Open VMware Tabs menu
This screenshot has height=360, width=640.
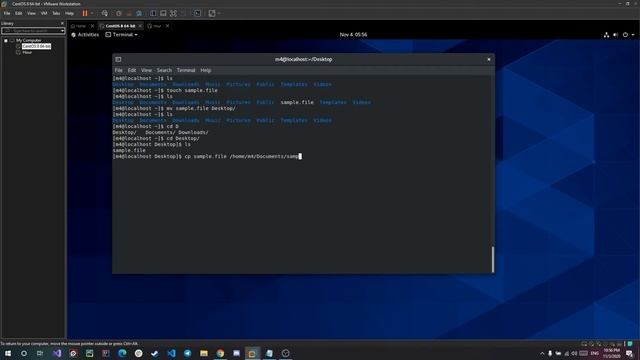pyautogui.click(x=56, y=13)
